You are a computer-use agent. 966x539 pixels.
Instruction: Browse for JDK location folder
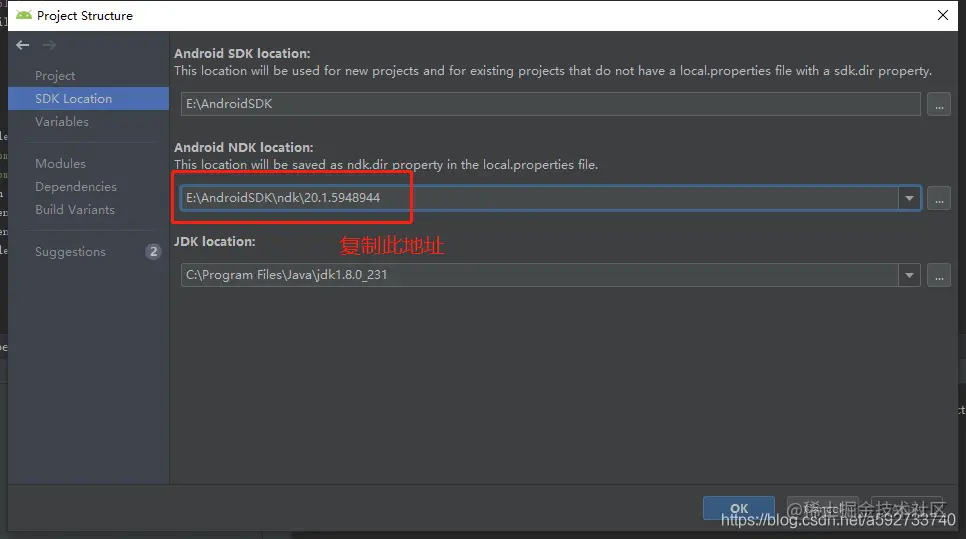tap(939, 275)
